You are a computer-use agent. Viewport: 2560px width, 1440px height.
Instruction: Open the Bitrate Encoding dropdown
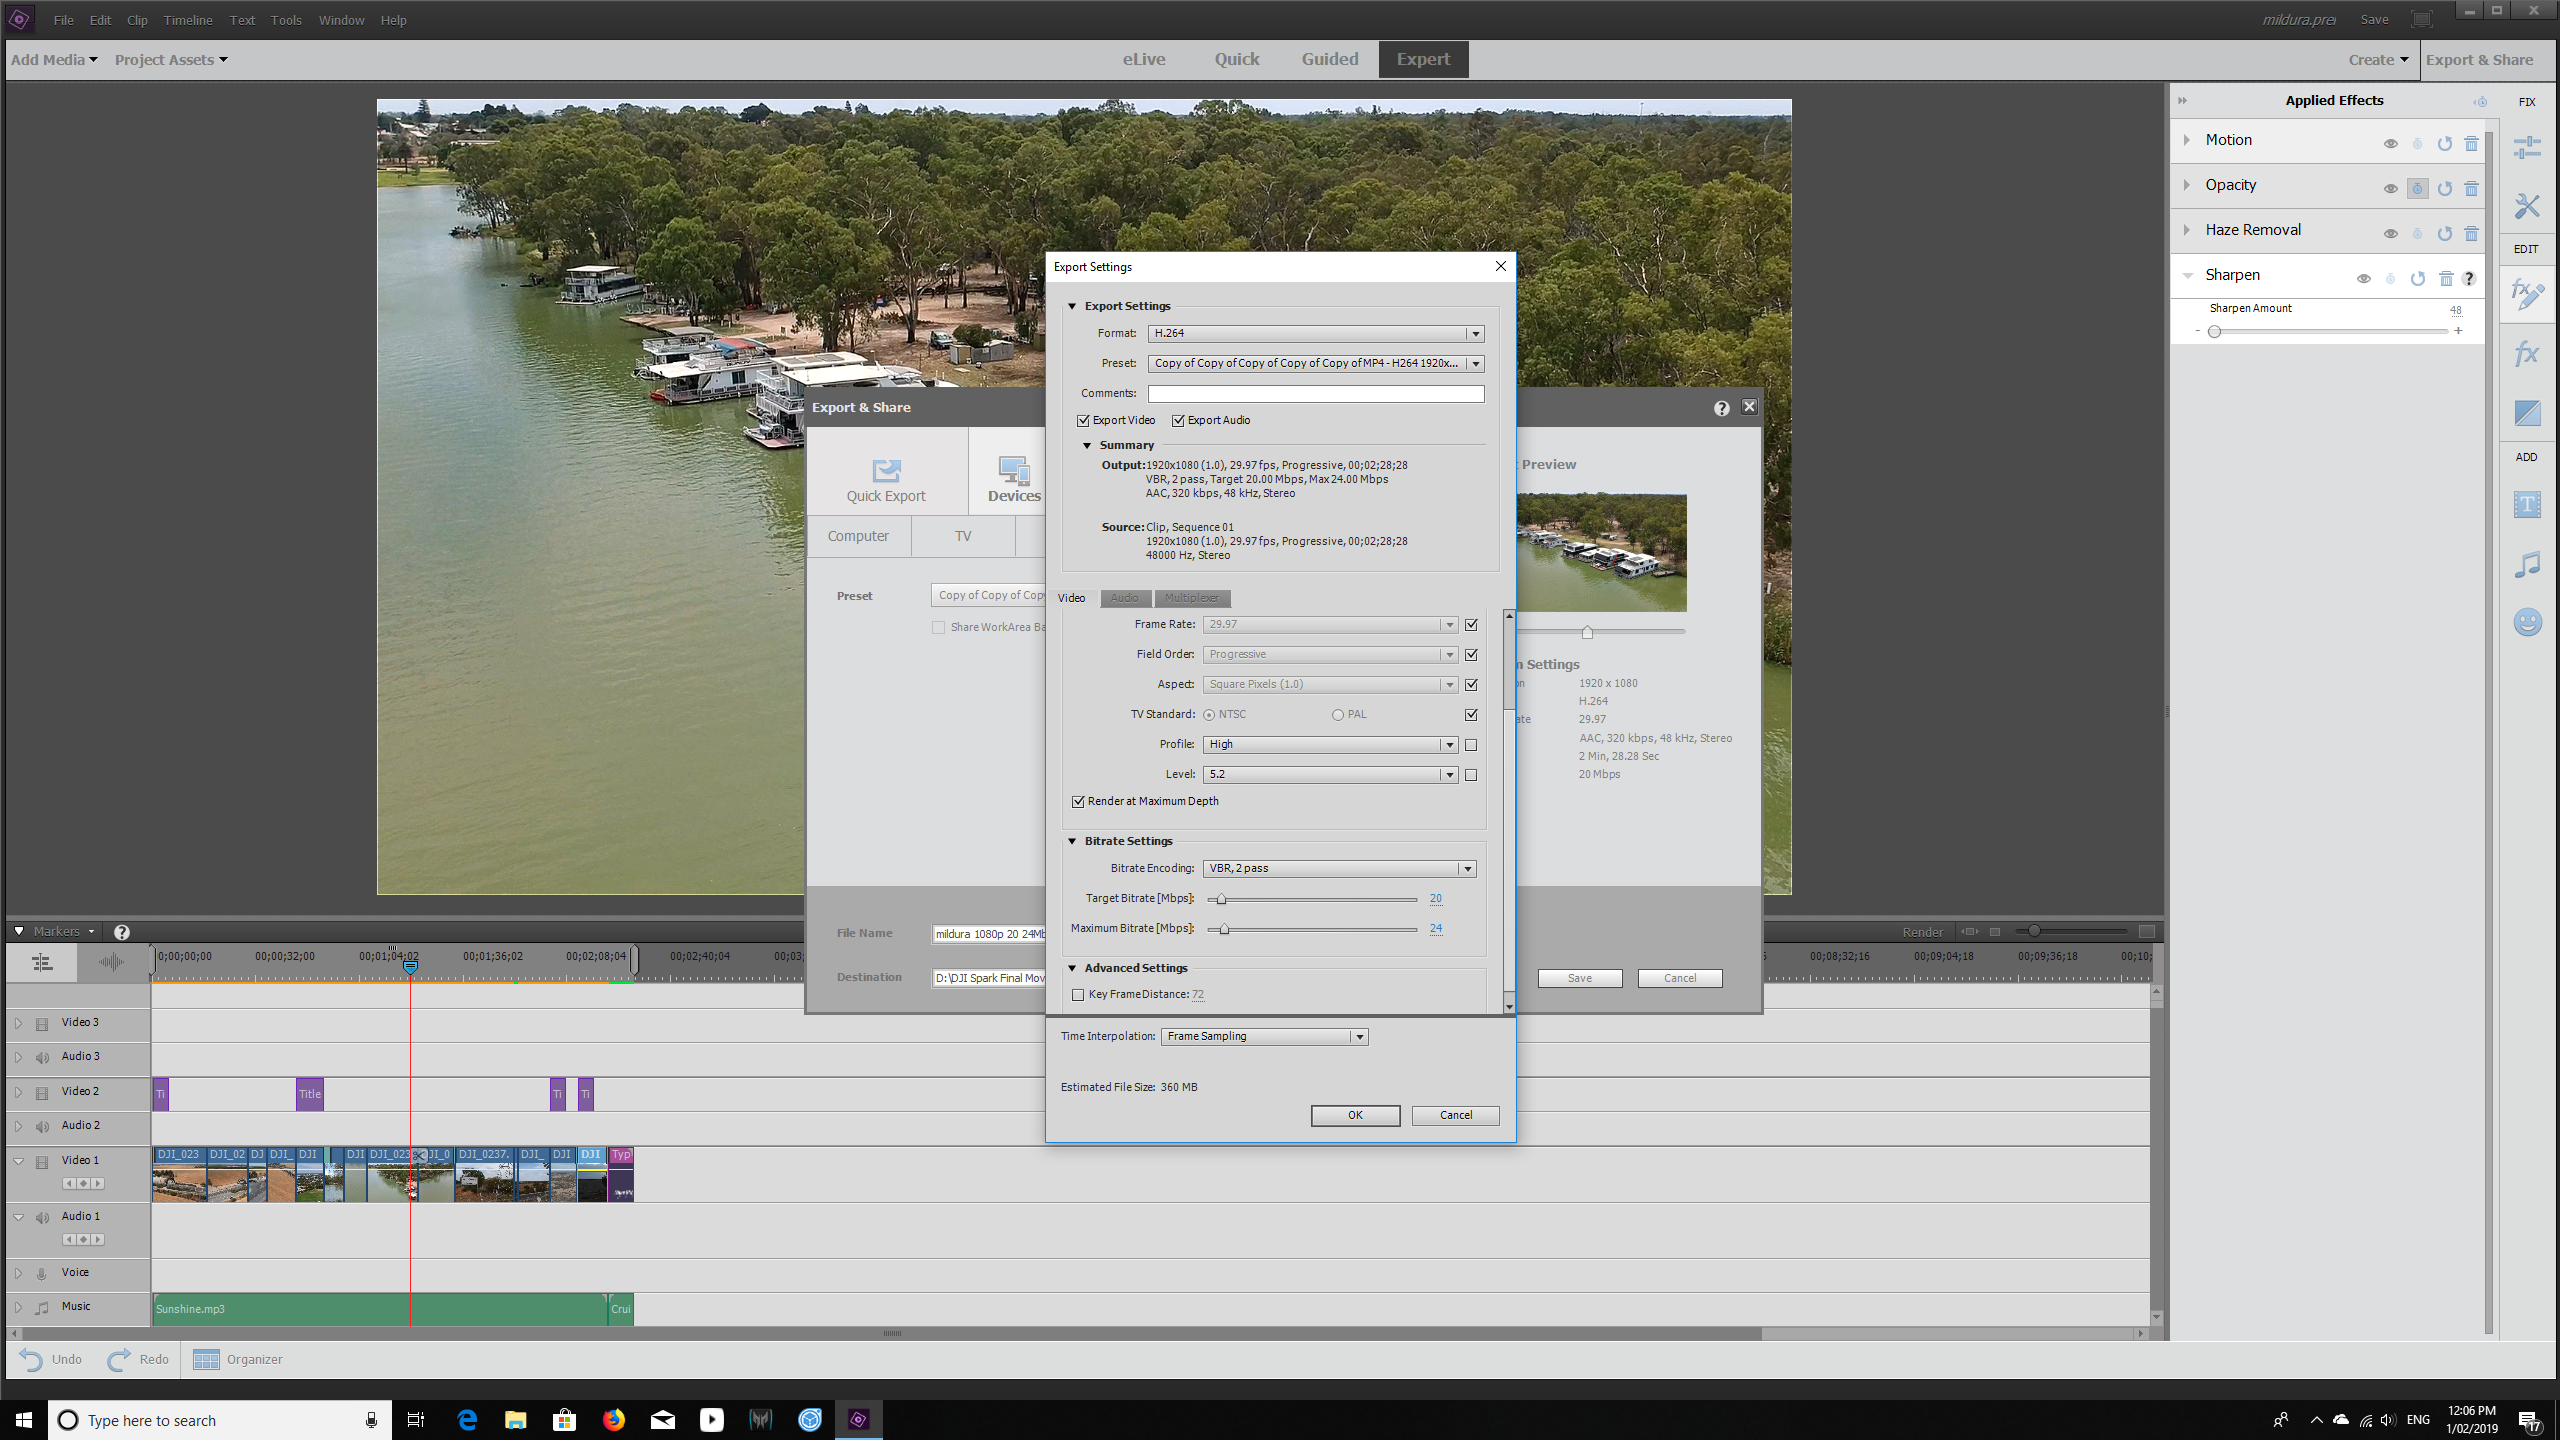tap(1339, 869)
